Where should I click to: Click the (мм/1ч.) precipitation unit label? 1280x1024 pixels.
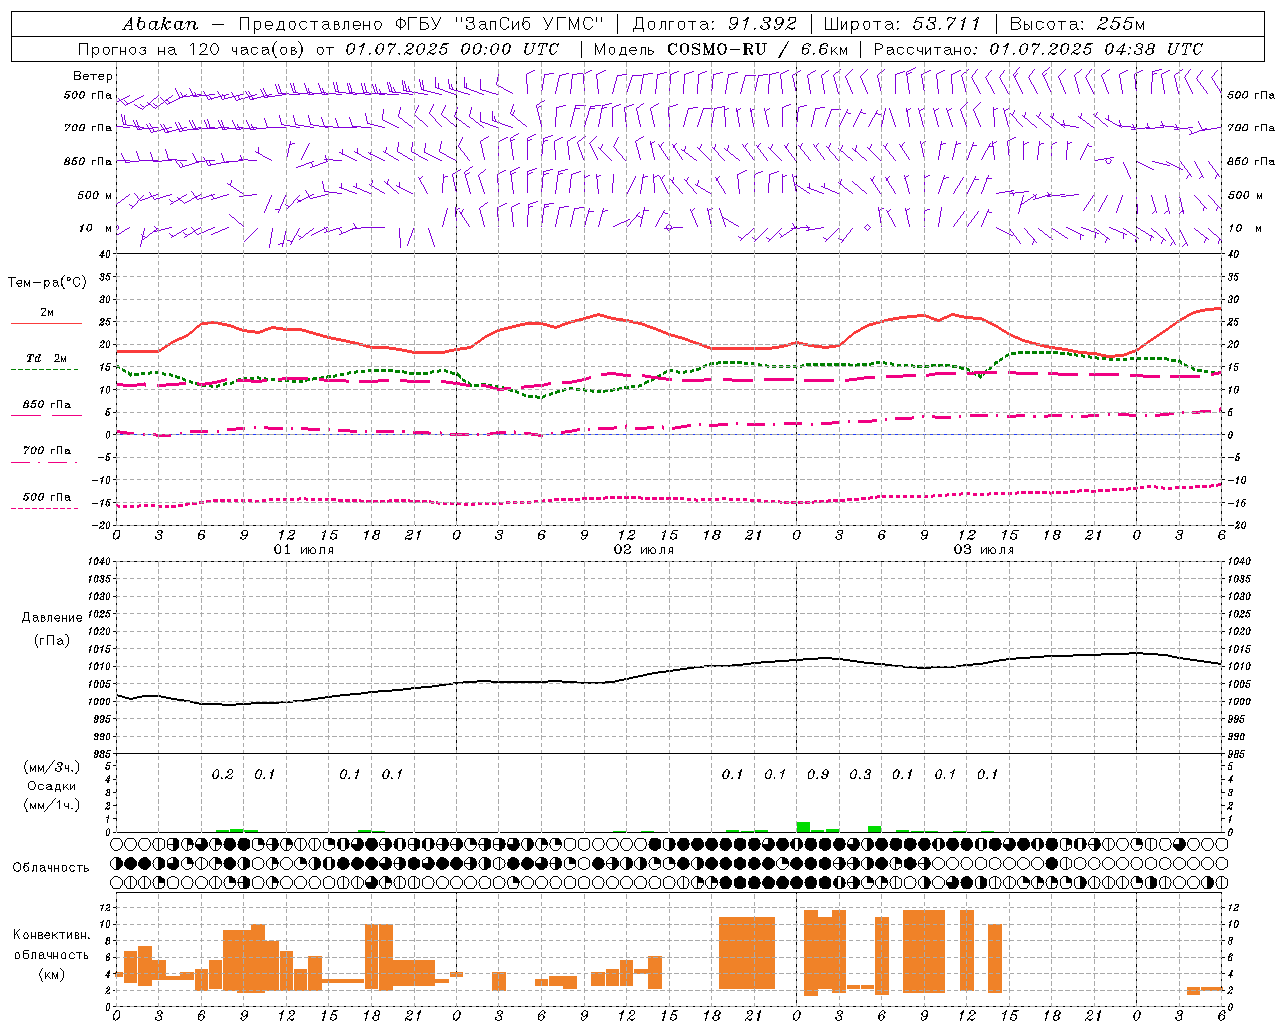[x=52, y=804]
